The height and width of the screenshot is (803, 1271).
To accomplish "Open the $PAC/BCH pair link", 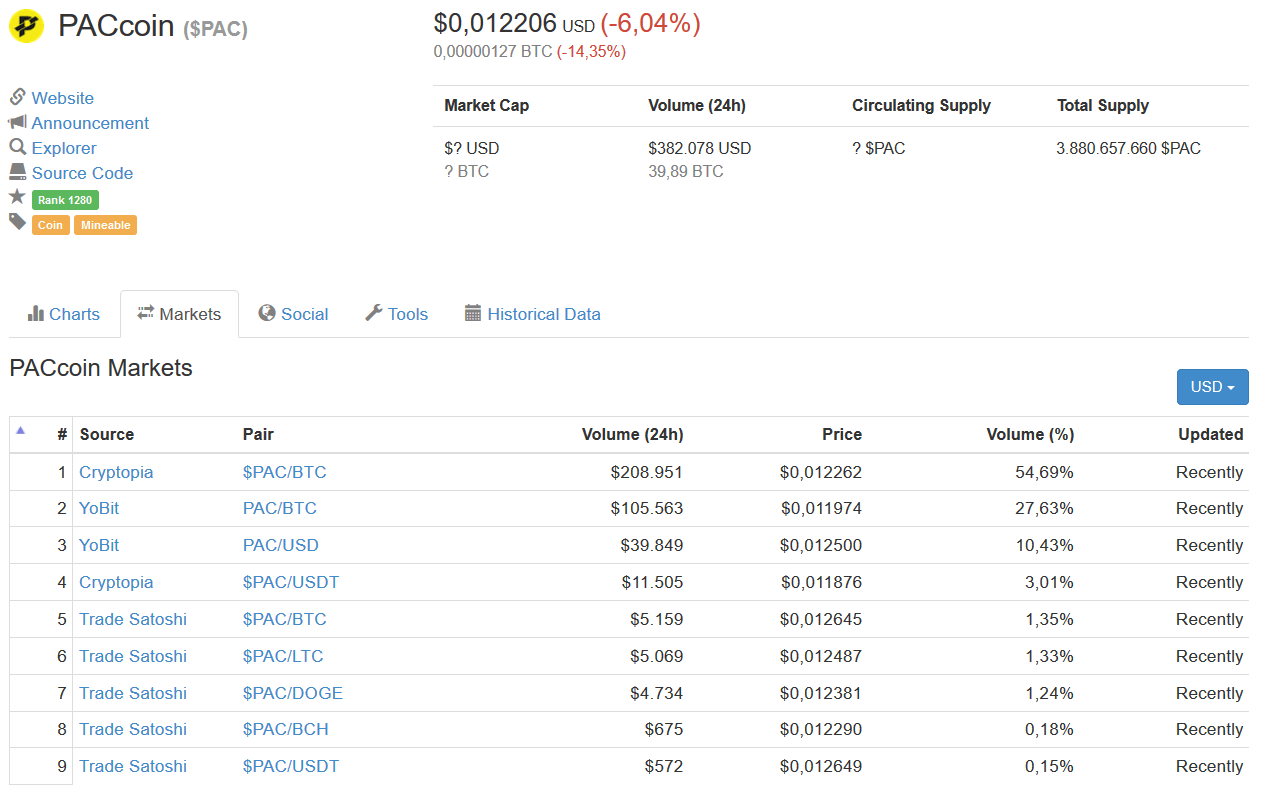I will [286, 729].
